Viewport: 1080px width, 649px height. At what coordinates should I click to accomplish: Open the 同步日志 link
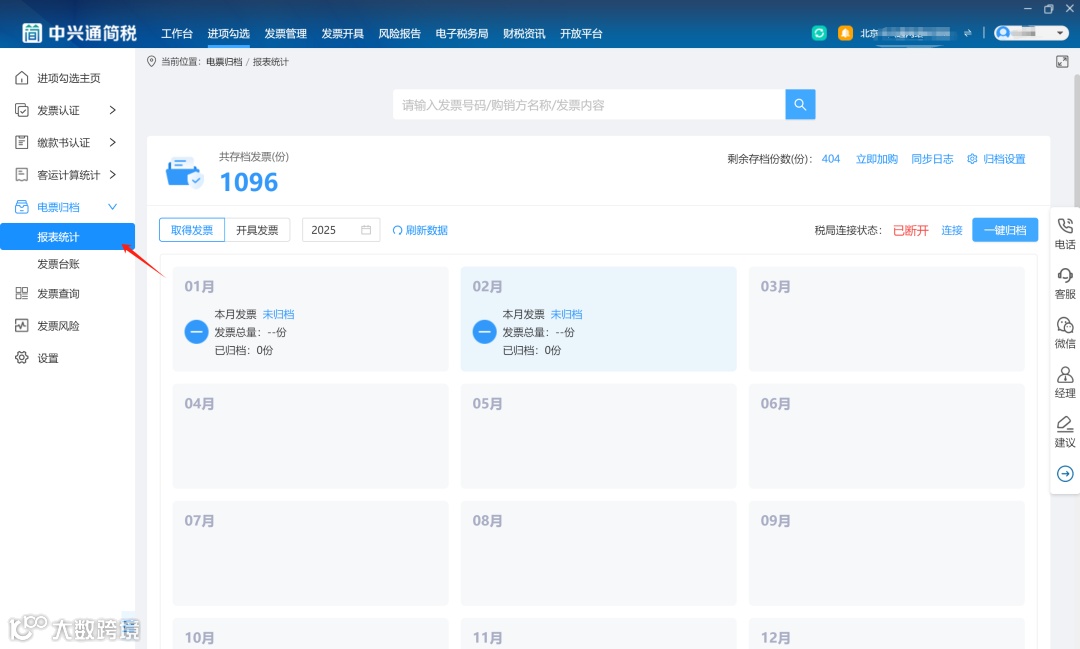932,159
